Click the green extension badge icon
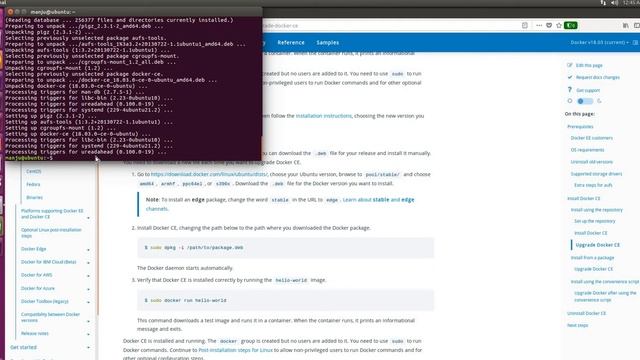 tap(570, 25)
